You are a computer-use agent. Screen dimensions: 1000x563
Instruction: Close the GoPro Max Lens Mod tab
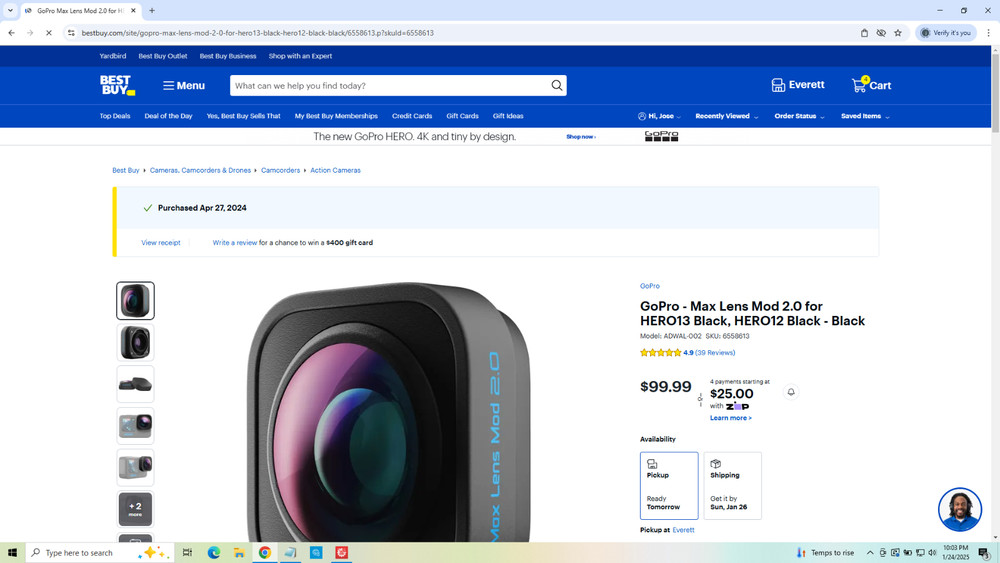click(133, 11)
